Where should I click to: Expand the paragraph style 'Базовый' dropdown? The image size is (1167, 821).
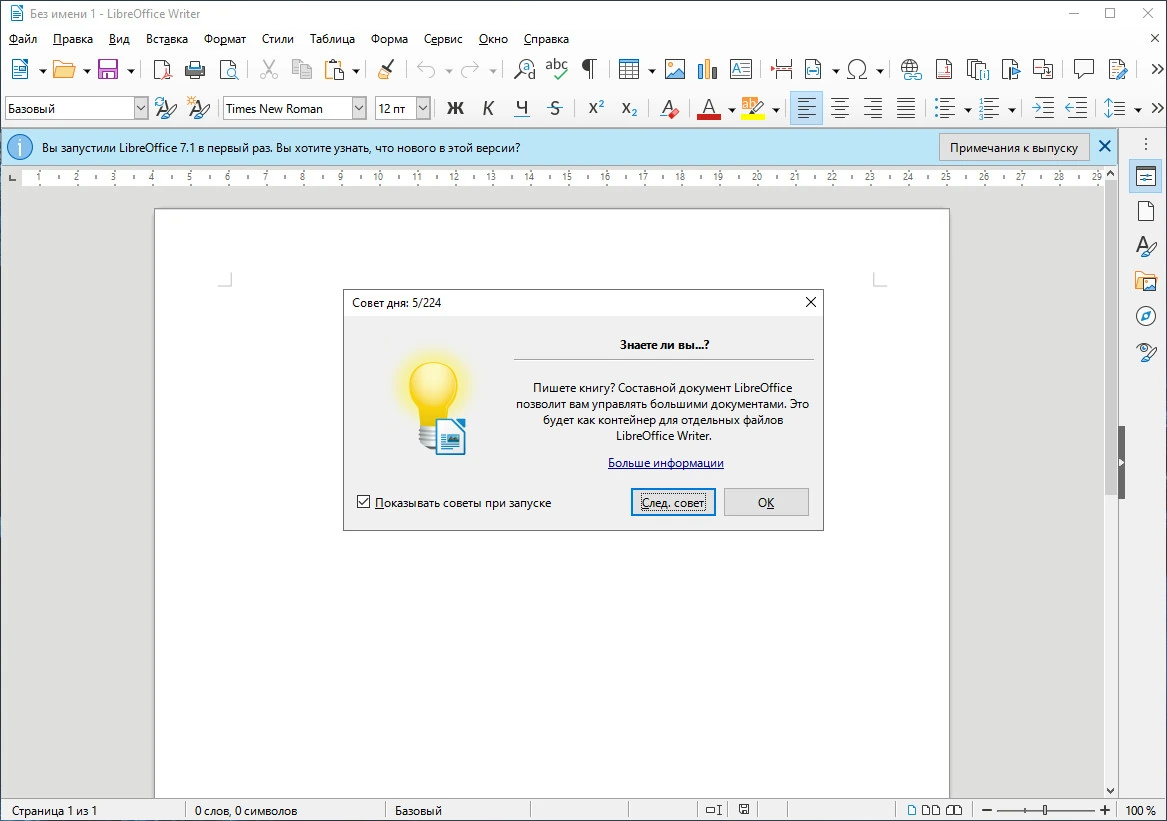pyautogui.click(x=141, y=109)
